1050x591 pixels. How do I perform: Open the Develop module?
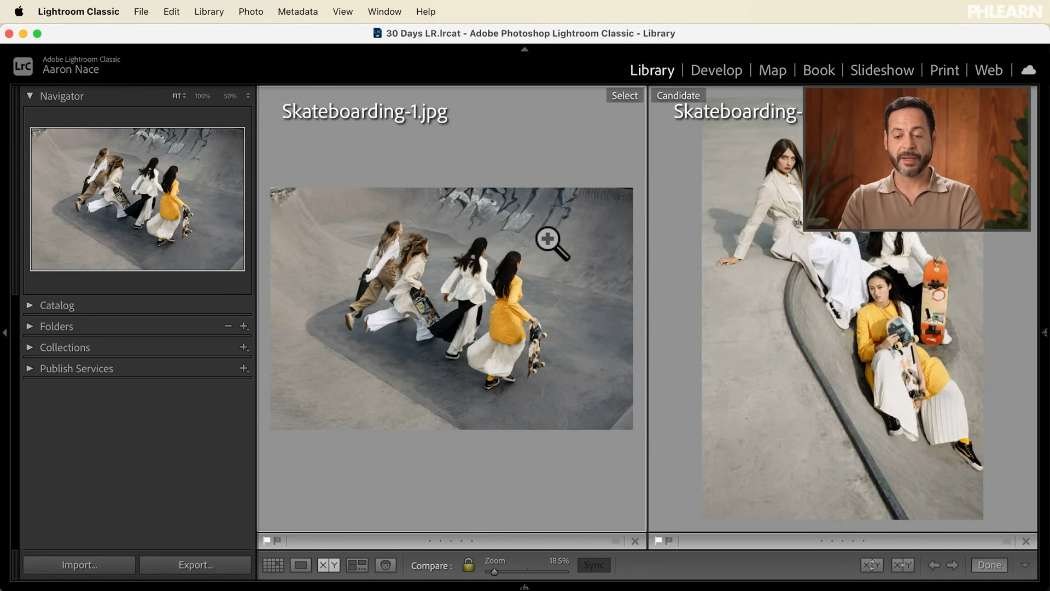click(x=716, y=70)
